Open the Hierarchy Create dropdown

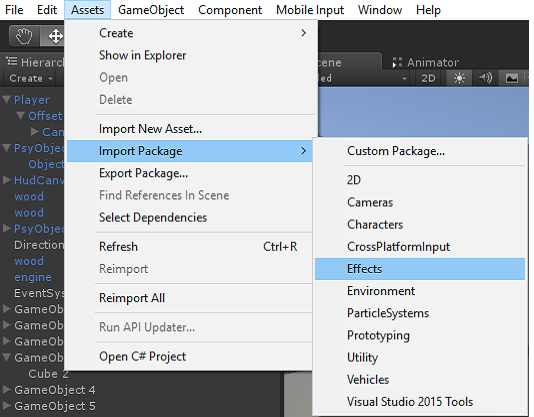31,78
